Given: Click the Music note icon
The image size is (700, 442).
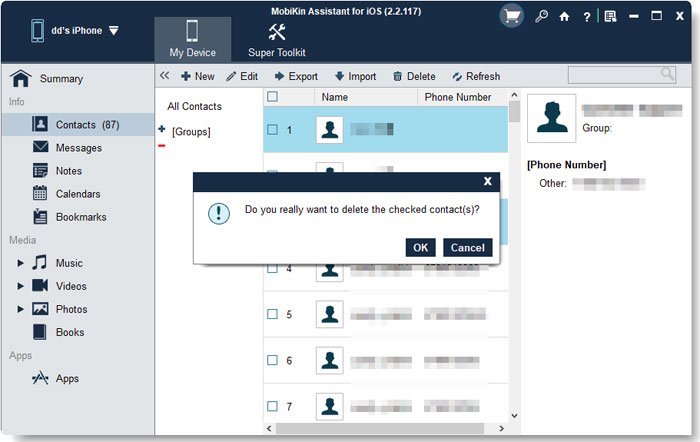Looking at the screenshot, I should [39, 262].
